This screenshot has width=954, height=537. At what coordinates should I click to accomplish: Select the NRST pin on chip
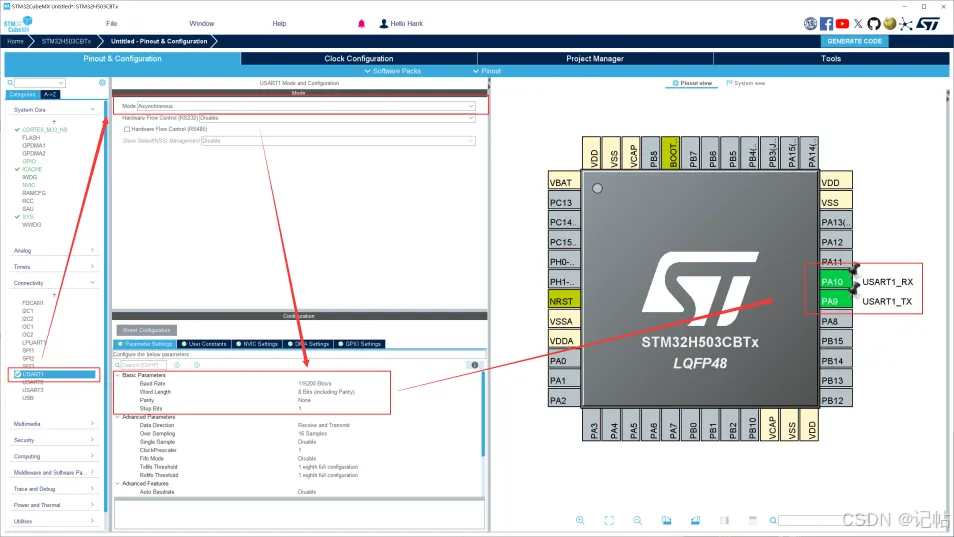(x=564, y=301)
